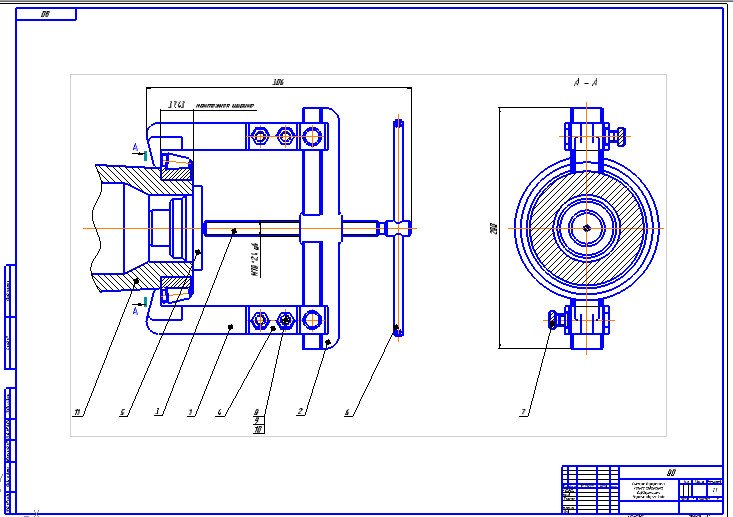Click the center hole in section view

click(x=585, y=228)
